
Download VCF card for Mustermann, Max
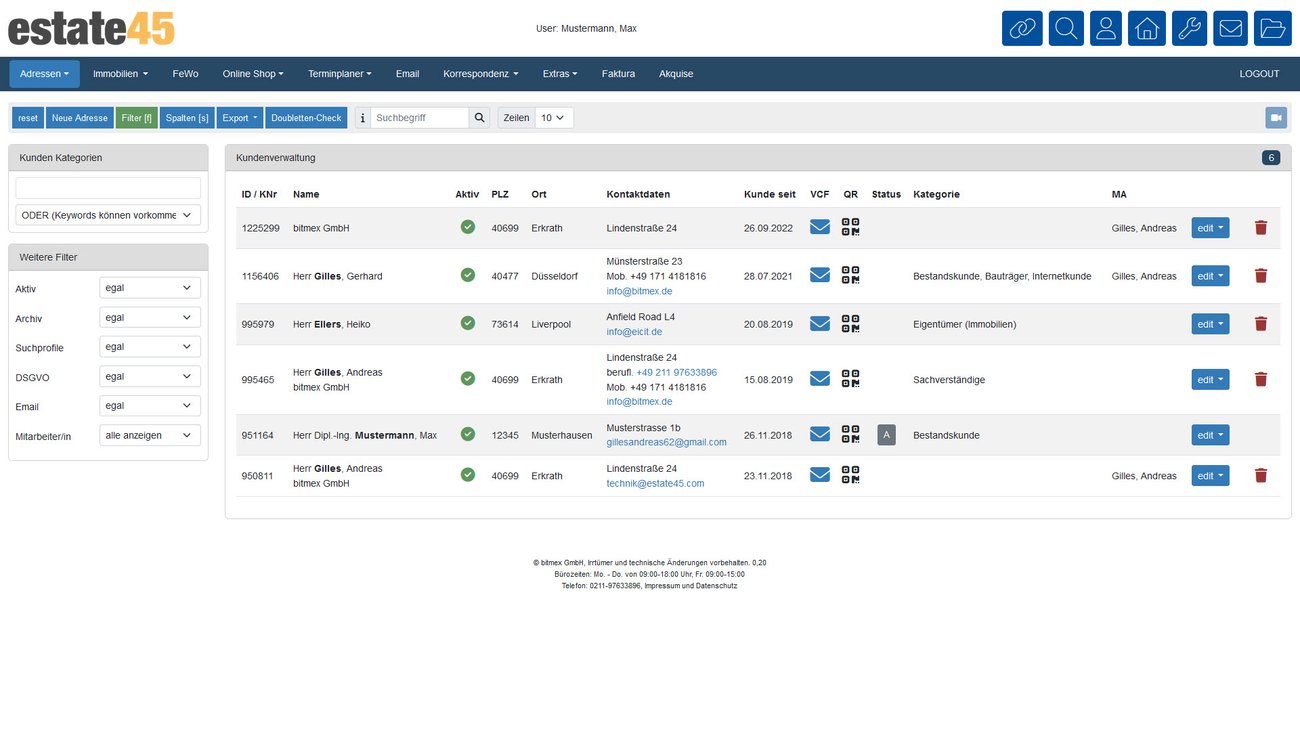[x=820, y=434]
